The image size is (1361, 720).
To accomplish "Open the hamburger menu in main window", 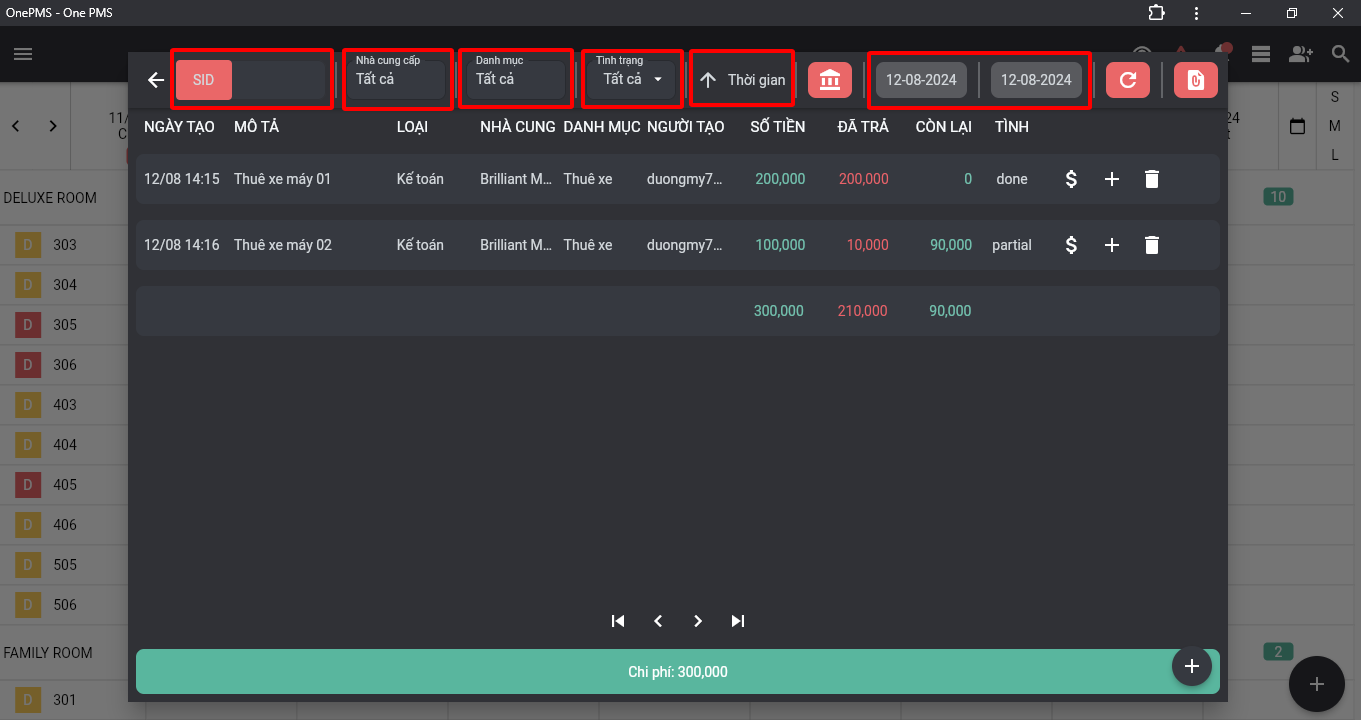I will coord(23,54).
